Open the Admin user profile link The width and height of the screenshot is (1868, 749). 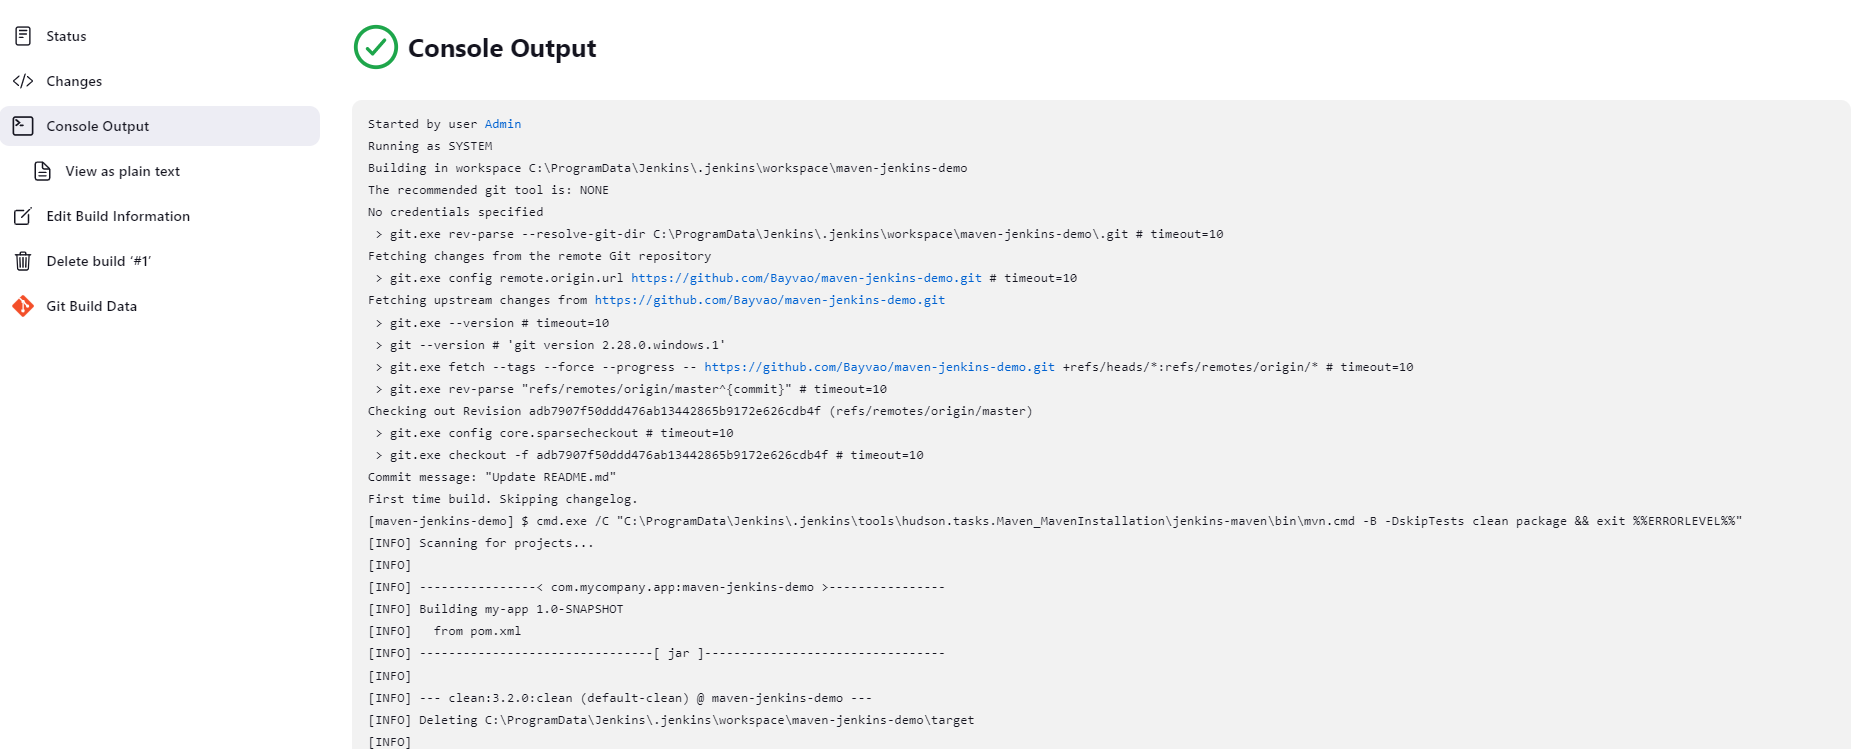point(502,123)
